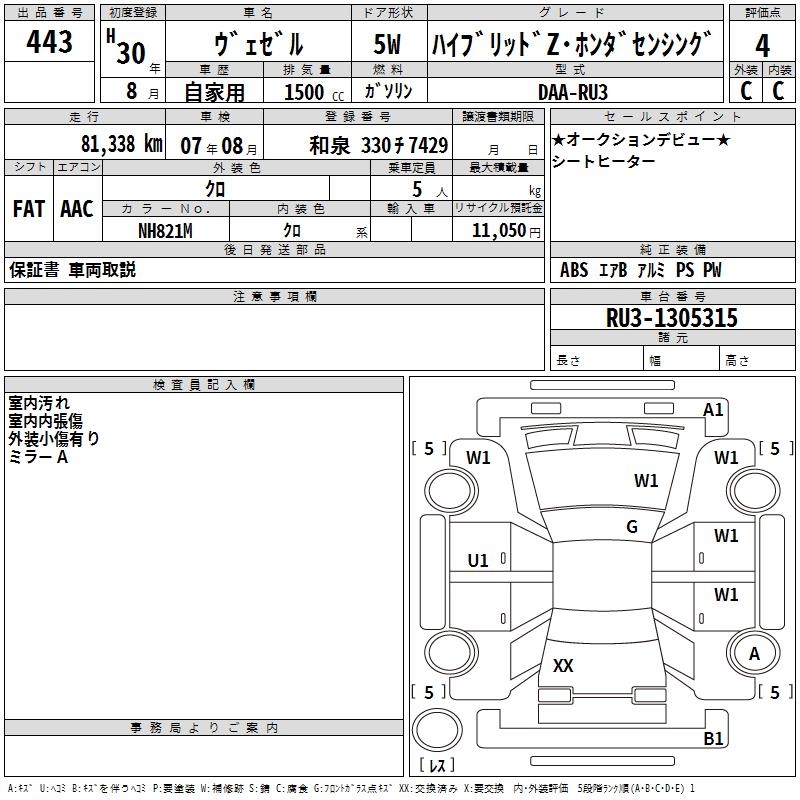Viewport: 800px width, 800px height.
Task: Click the A1 mark on the front bumper
Action: click(x=713, y=410)
